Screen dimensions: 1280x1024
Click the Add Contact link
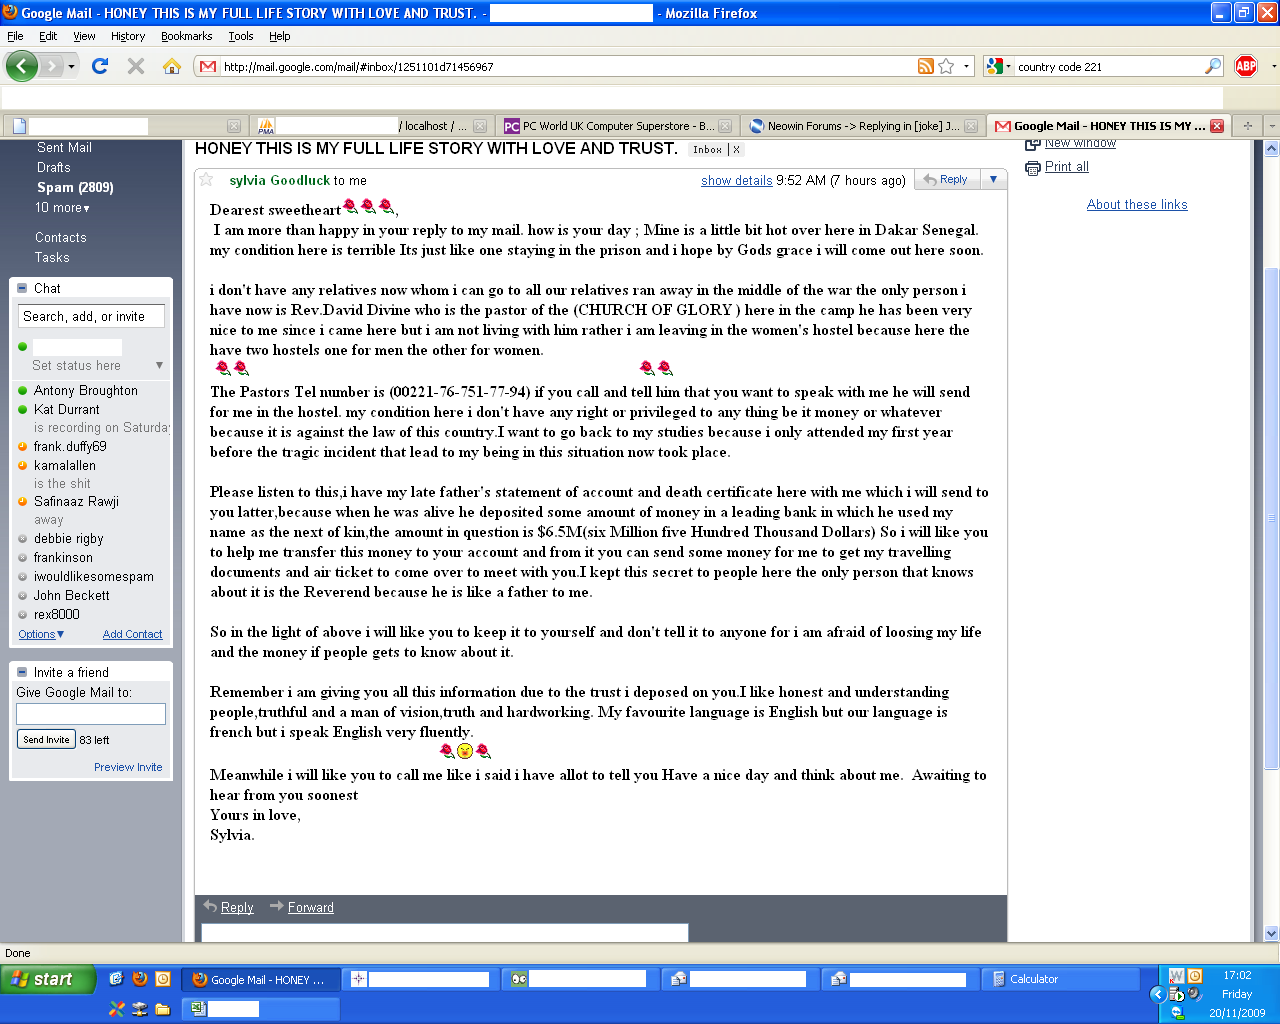click(132, 634)
